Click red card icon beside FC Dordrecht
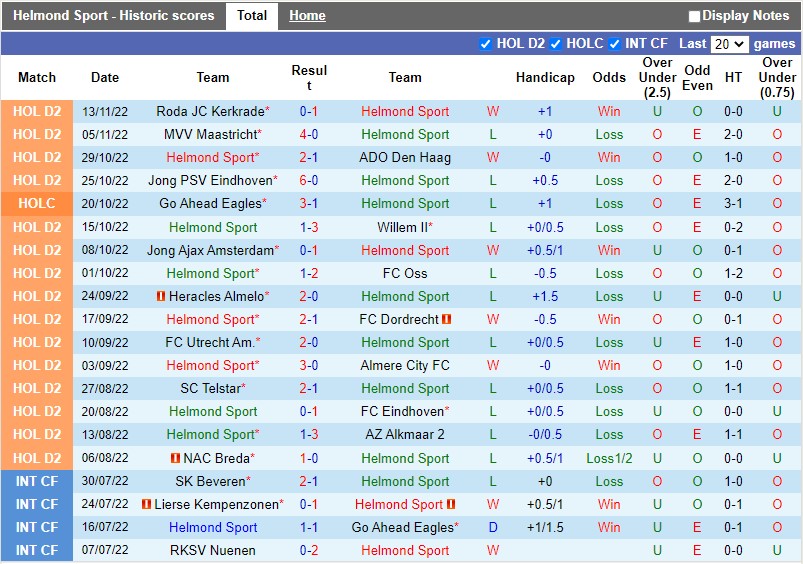 [x=447, y=319]
